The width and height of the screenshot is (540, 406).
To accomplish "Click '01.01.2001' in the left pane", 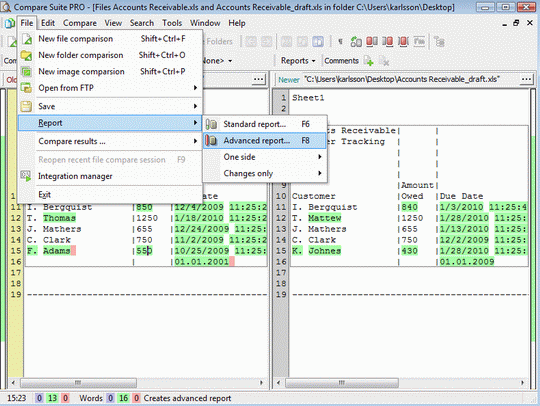I will [201, 262].
